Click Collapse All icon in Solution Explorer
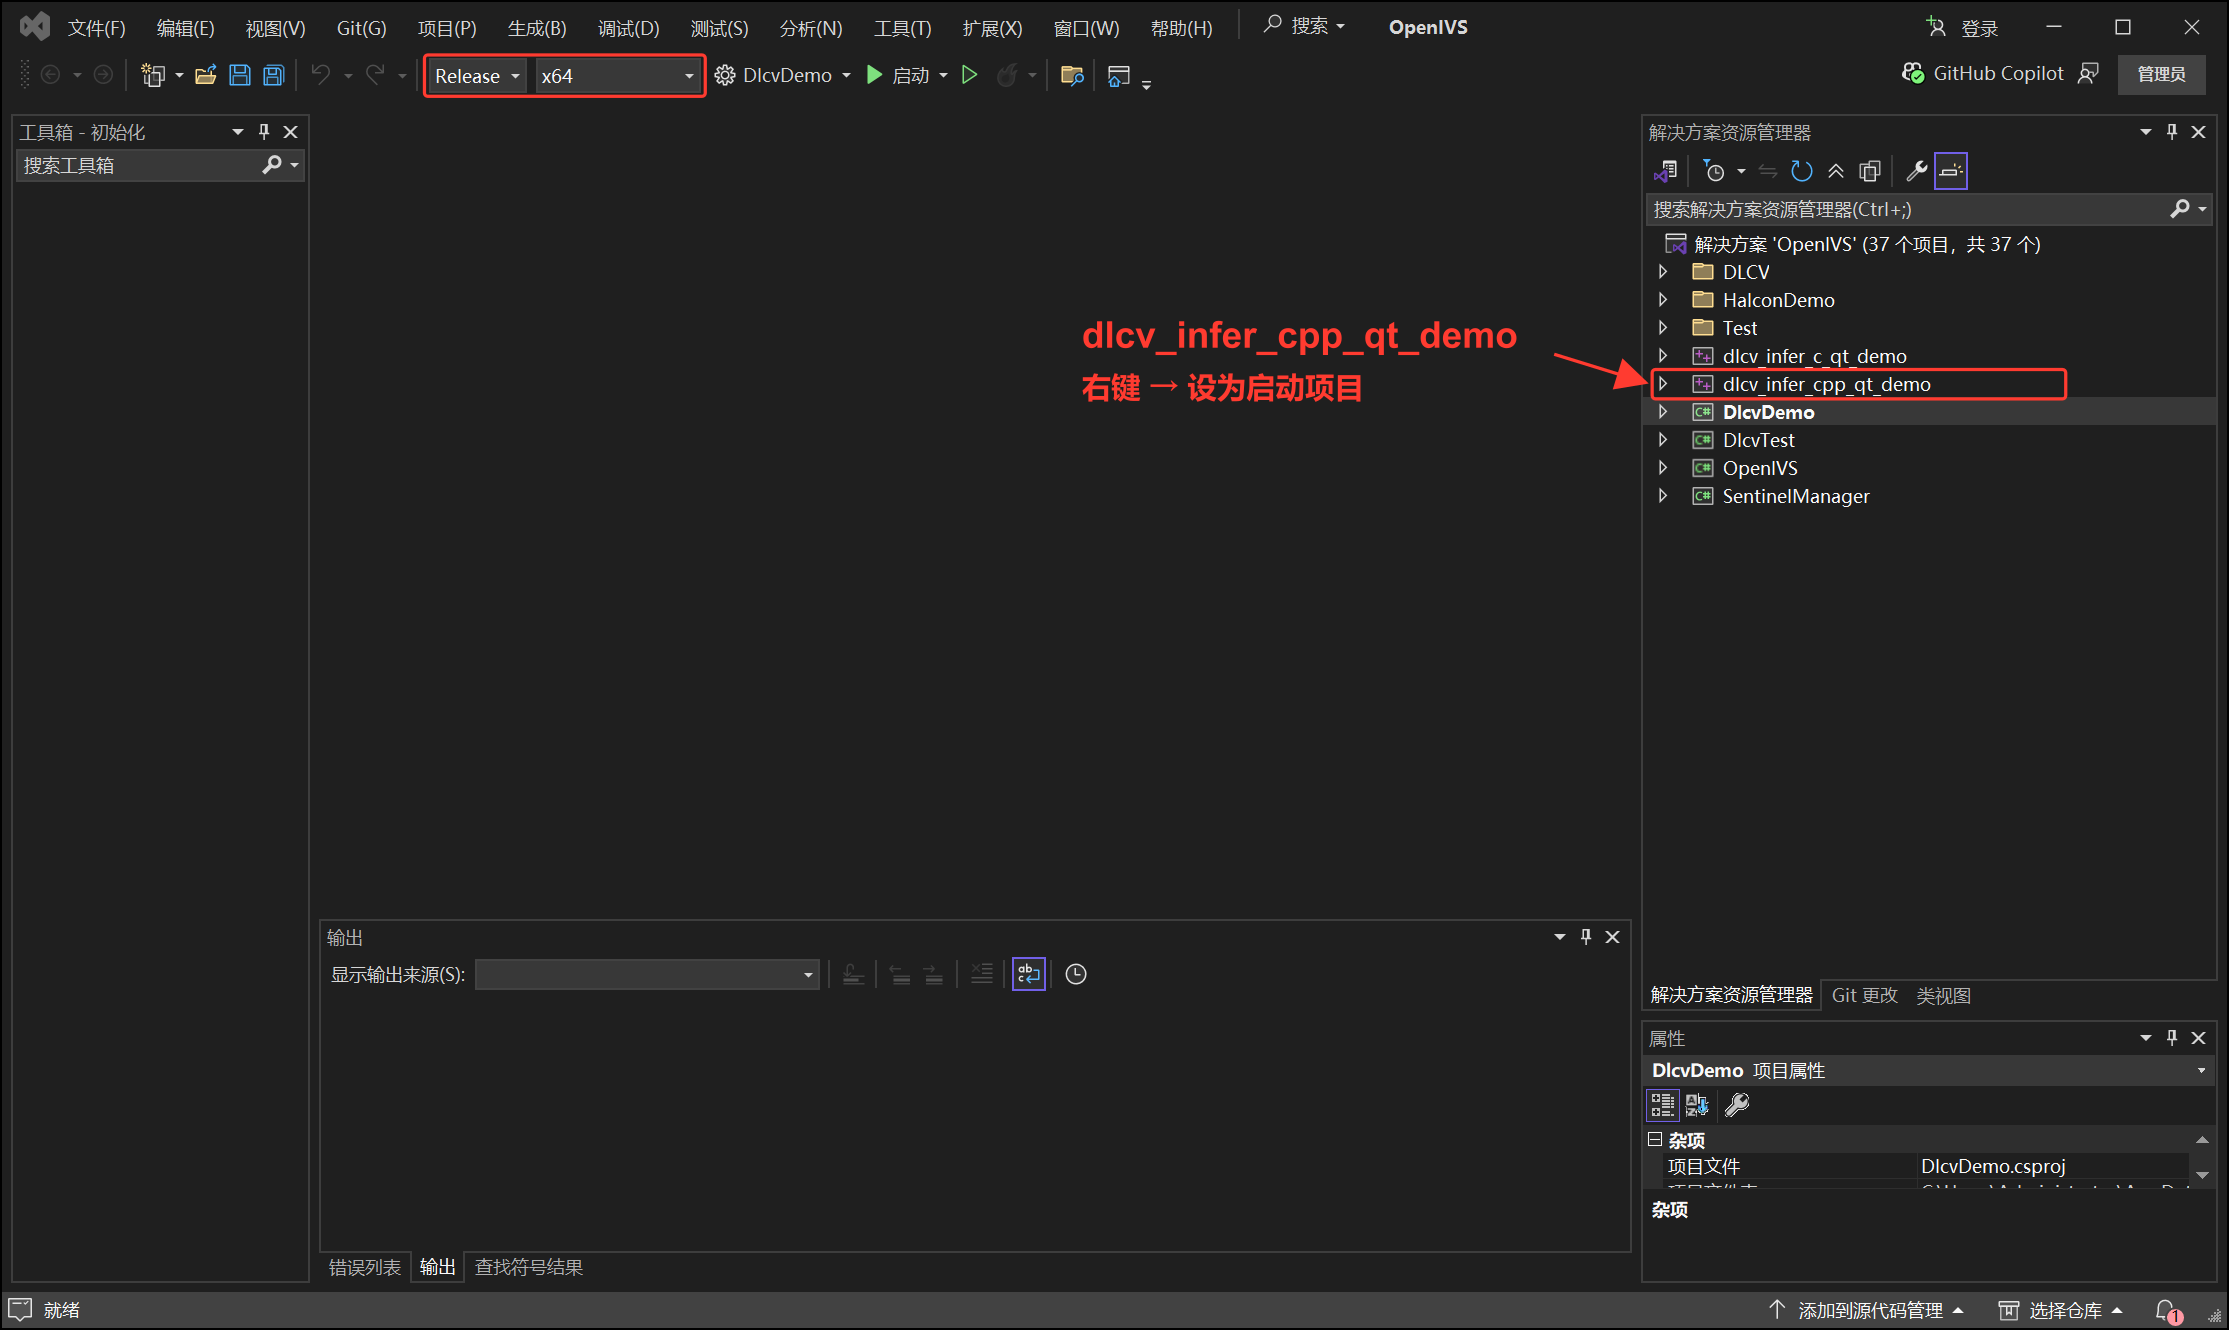This screenshot has height=1330, width=2229. click(1836, 171)
